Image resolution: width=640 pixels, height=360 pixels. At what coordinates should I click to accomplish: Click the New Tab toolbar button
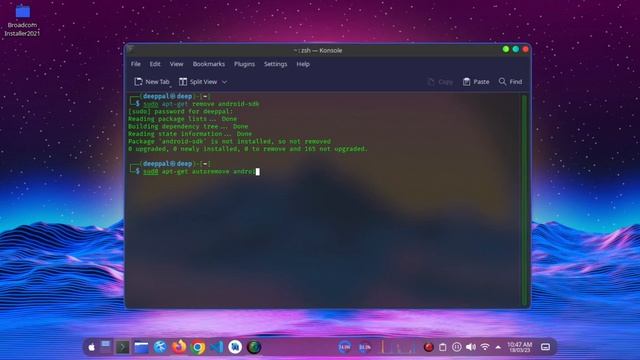point(152,82)
